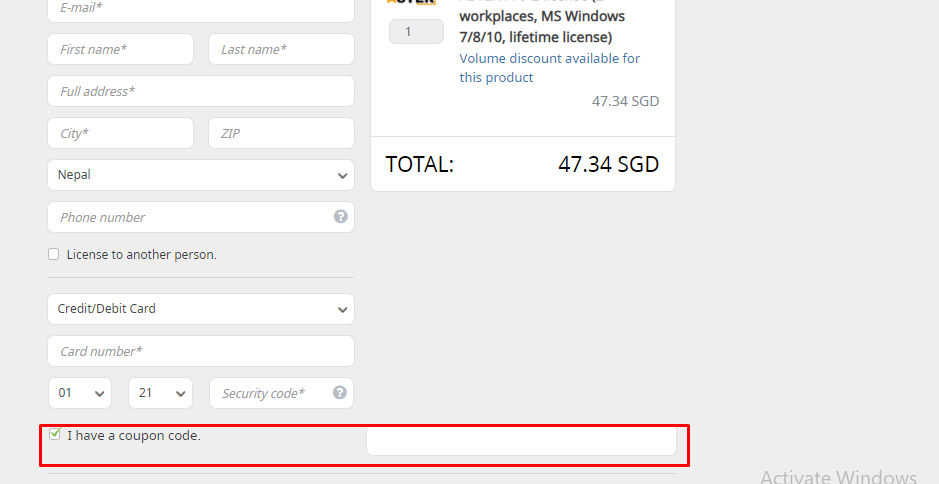Image resolution: width=939 pixels, height=484 pixels.
Task: Open the Credit/Debit Card payment dropdown
Action: coord(201,309)
